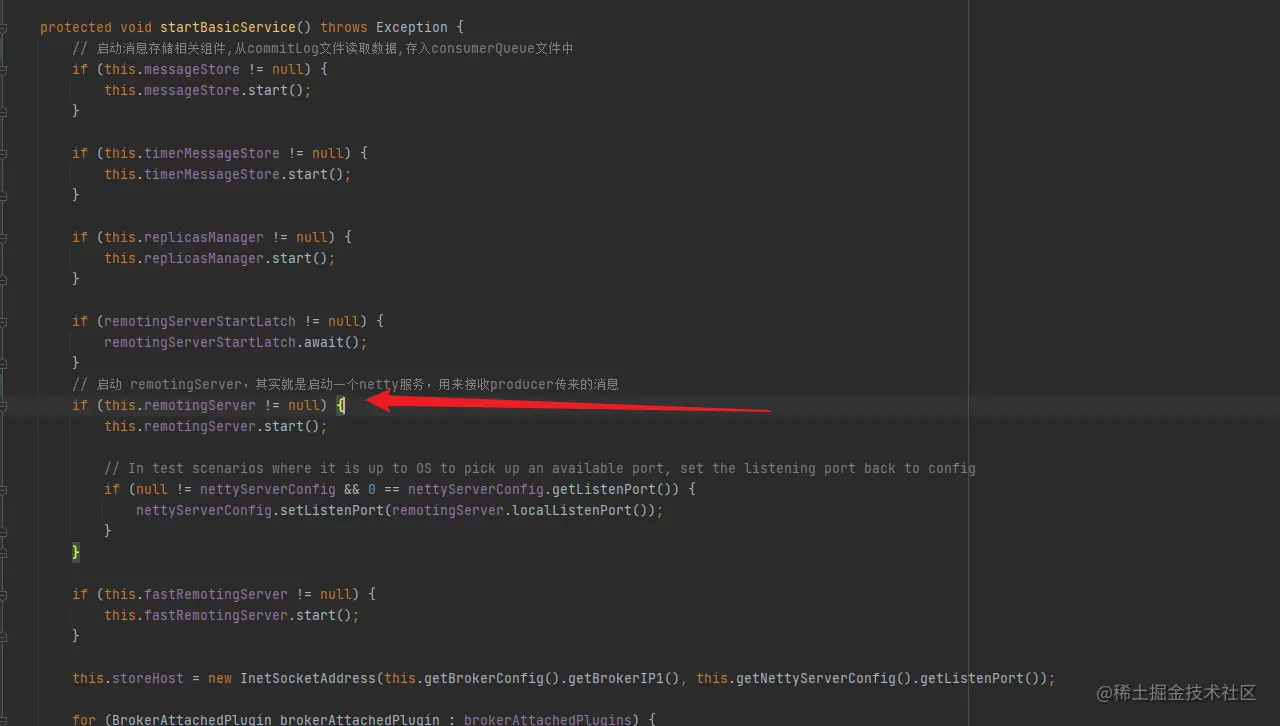Click 'remotingServerStartLatch' in the if-condition
The height and width of the screenshot is (726, 1280).
coord(200,321)
